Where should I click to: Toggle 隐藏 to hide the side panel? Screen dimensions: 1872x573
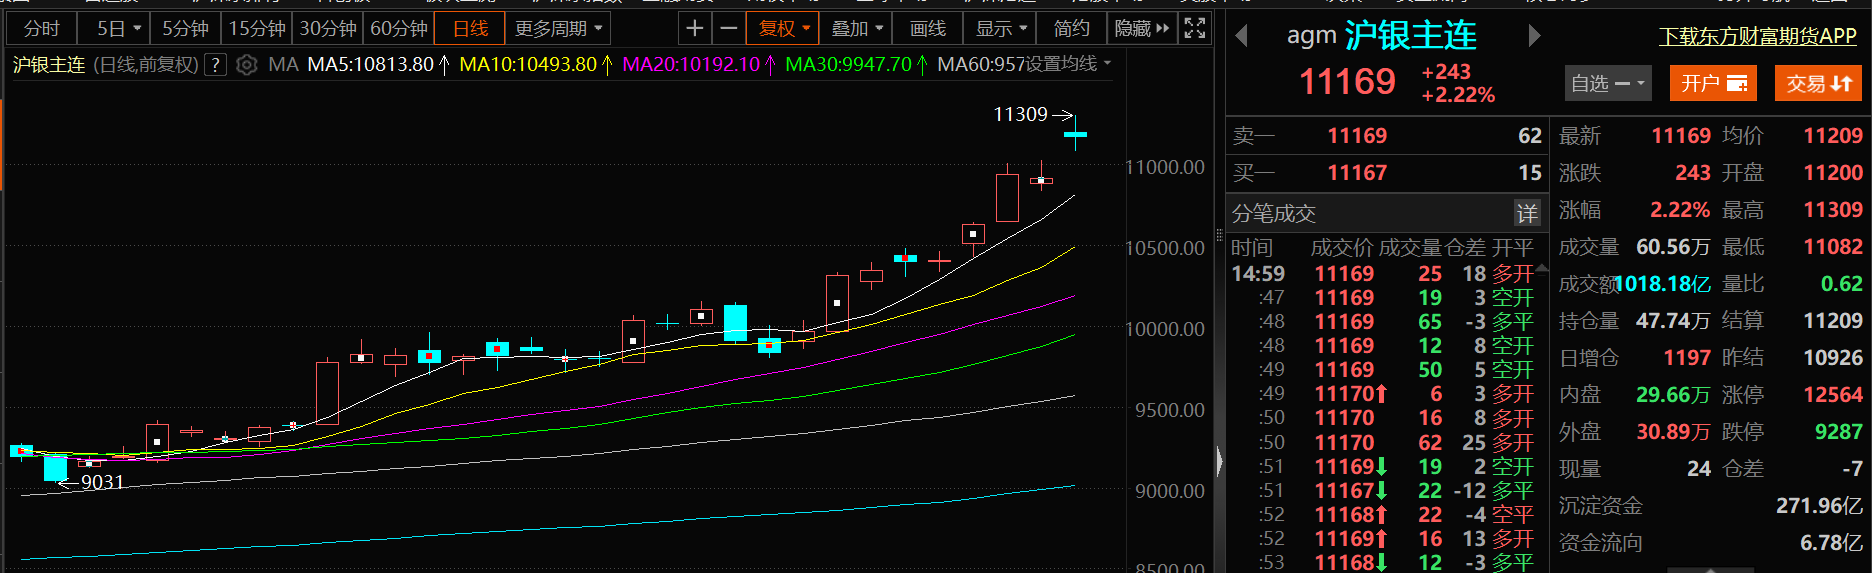point(1141,29)
